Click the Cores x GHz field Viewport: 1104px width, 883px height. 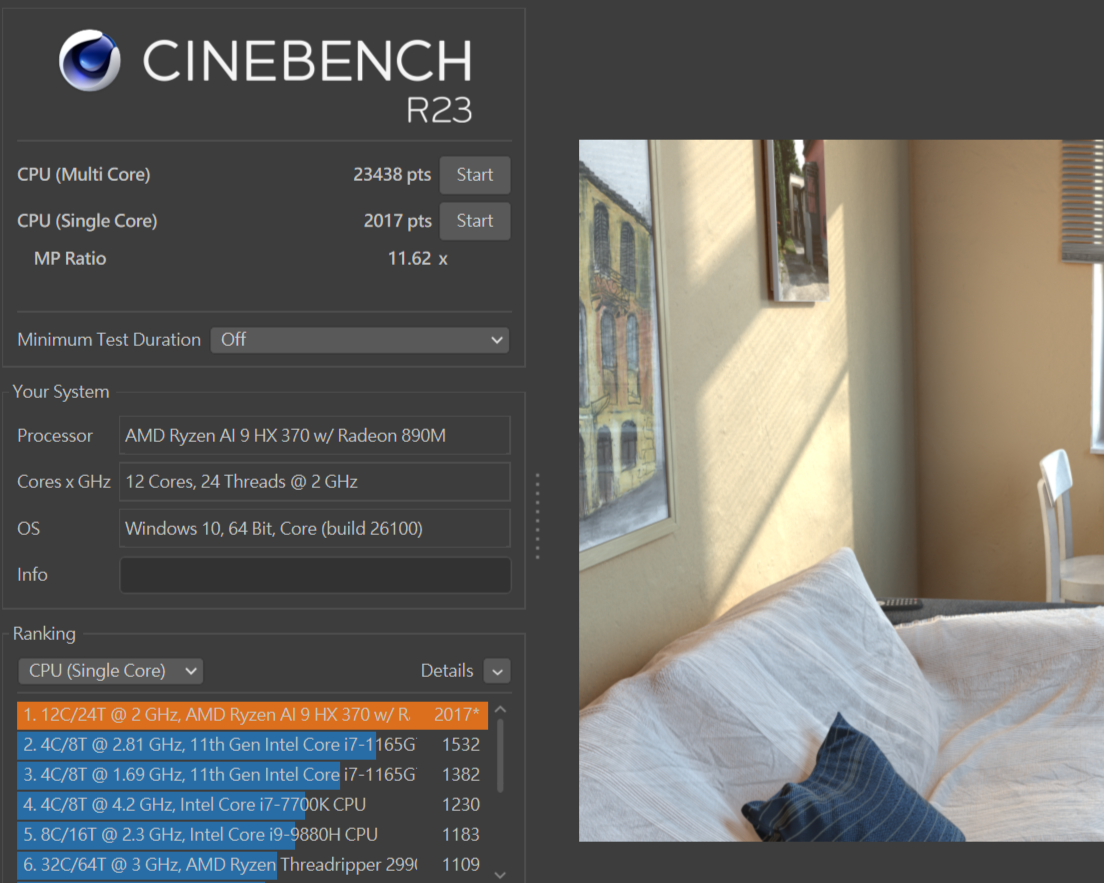315,482
